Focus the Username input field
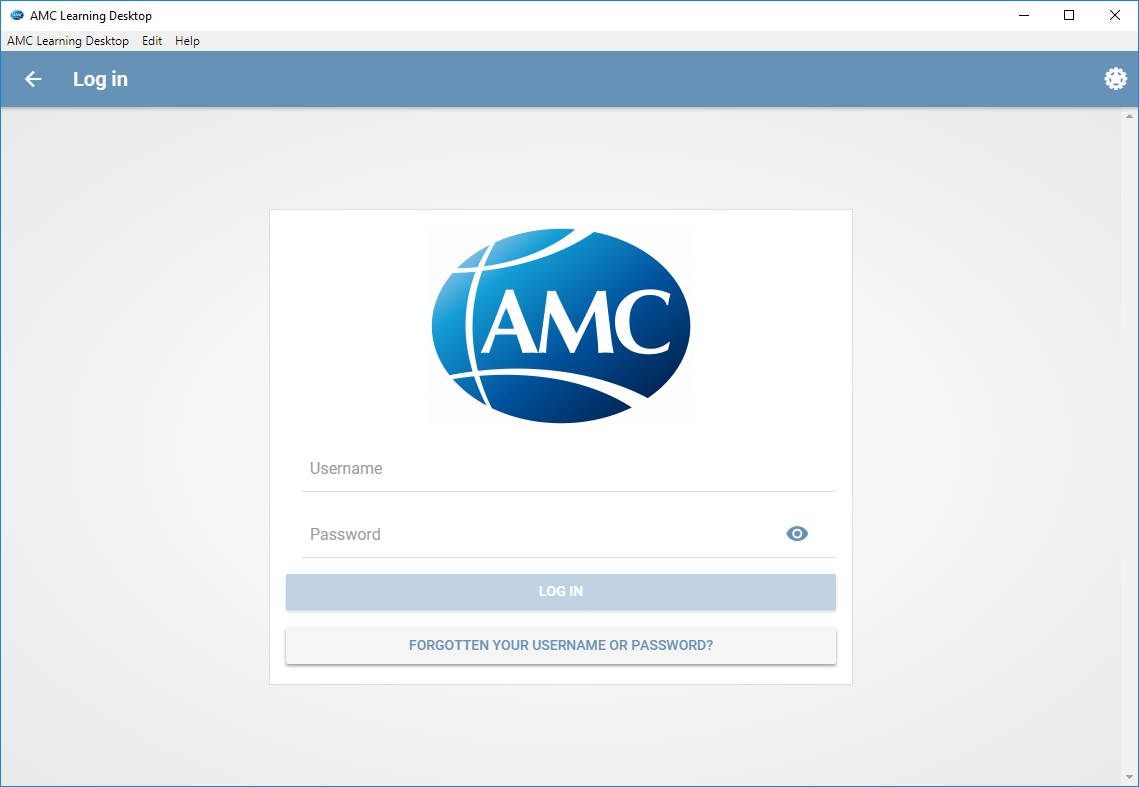Viewport: 1139px width, 787px height. pyautogui.click(x=561, y=468)
